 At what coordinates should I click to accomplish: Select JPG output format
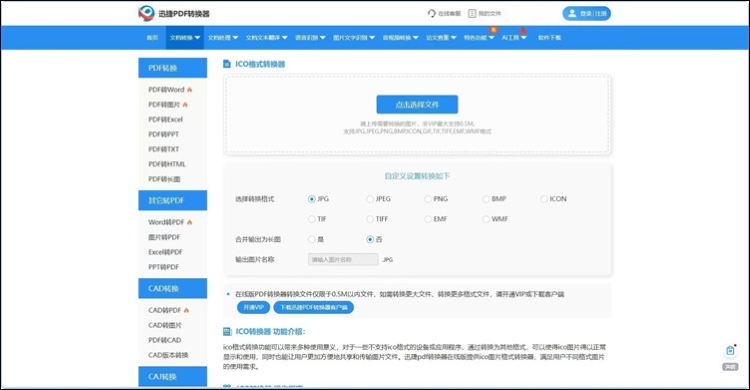tap(312, 199)
